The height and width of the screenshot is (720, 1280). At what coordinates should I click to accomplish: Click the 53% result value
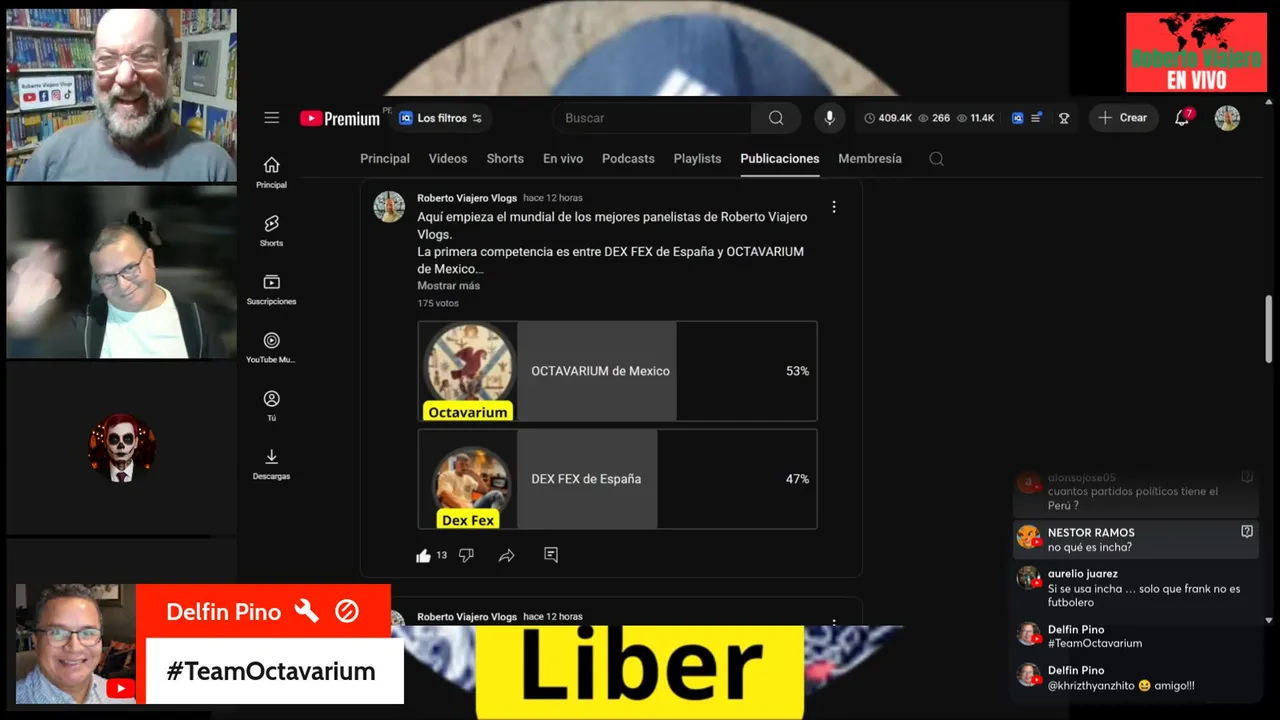(797, 371)
